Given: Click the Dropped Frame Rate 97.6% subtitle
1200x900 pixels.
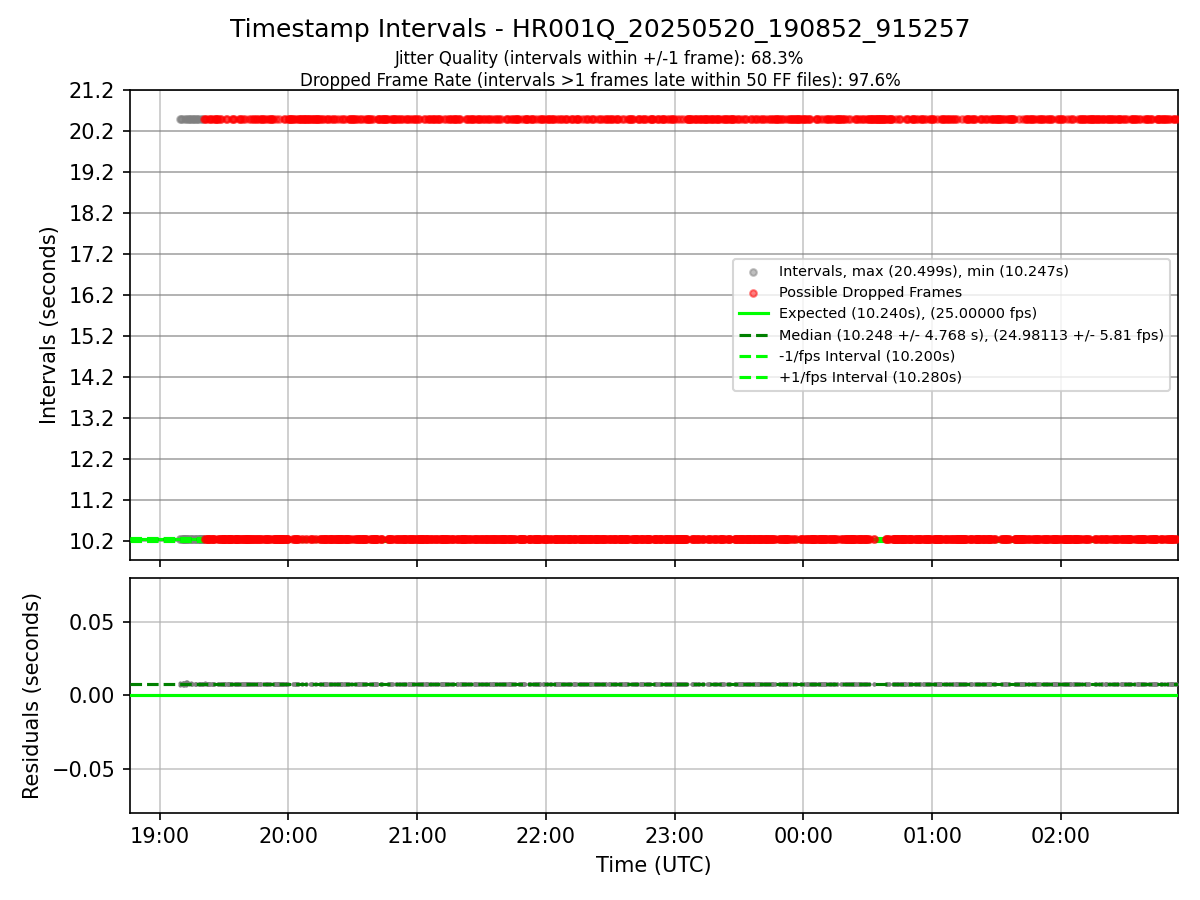Looking at the screenshot, I should (600, 80).
